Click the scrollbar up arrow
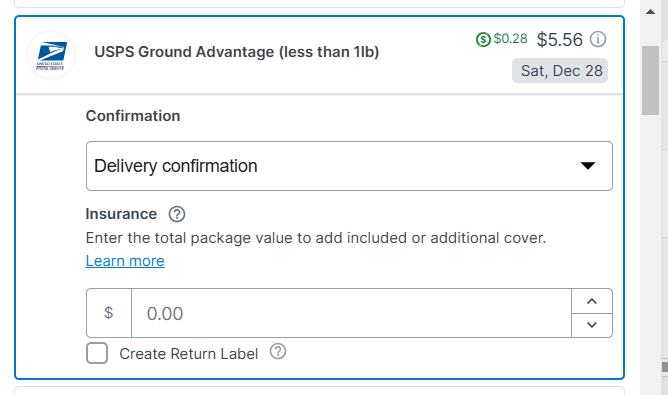Image resolution: width=668 pixels, height=395 pixels. (650, 12)
